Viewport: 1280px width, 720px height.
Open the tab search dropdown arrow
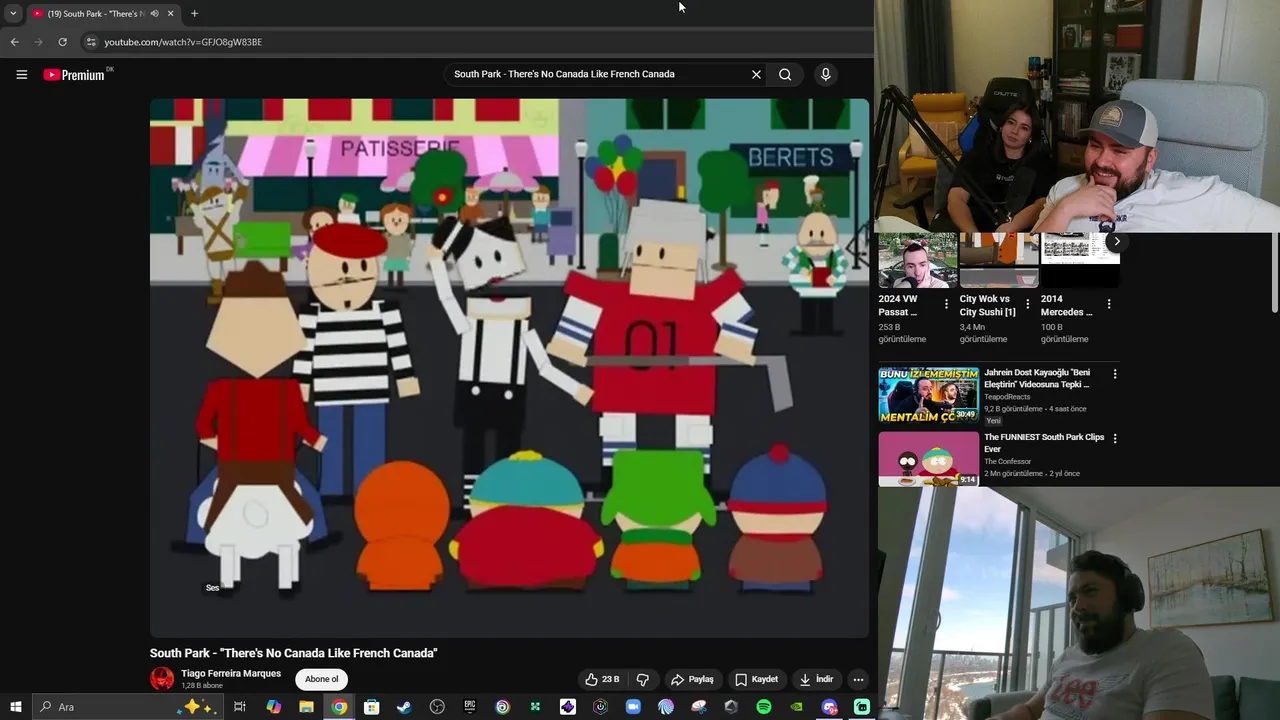(13, 13)
